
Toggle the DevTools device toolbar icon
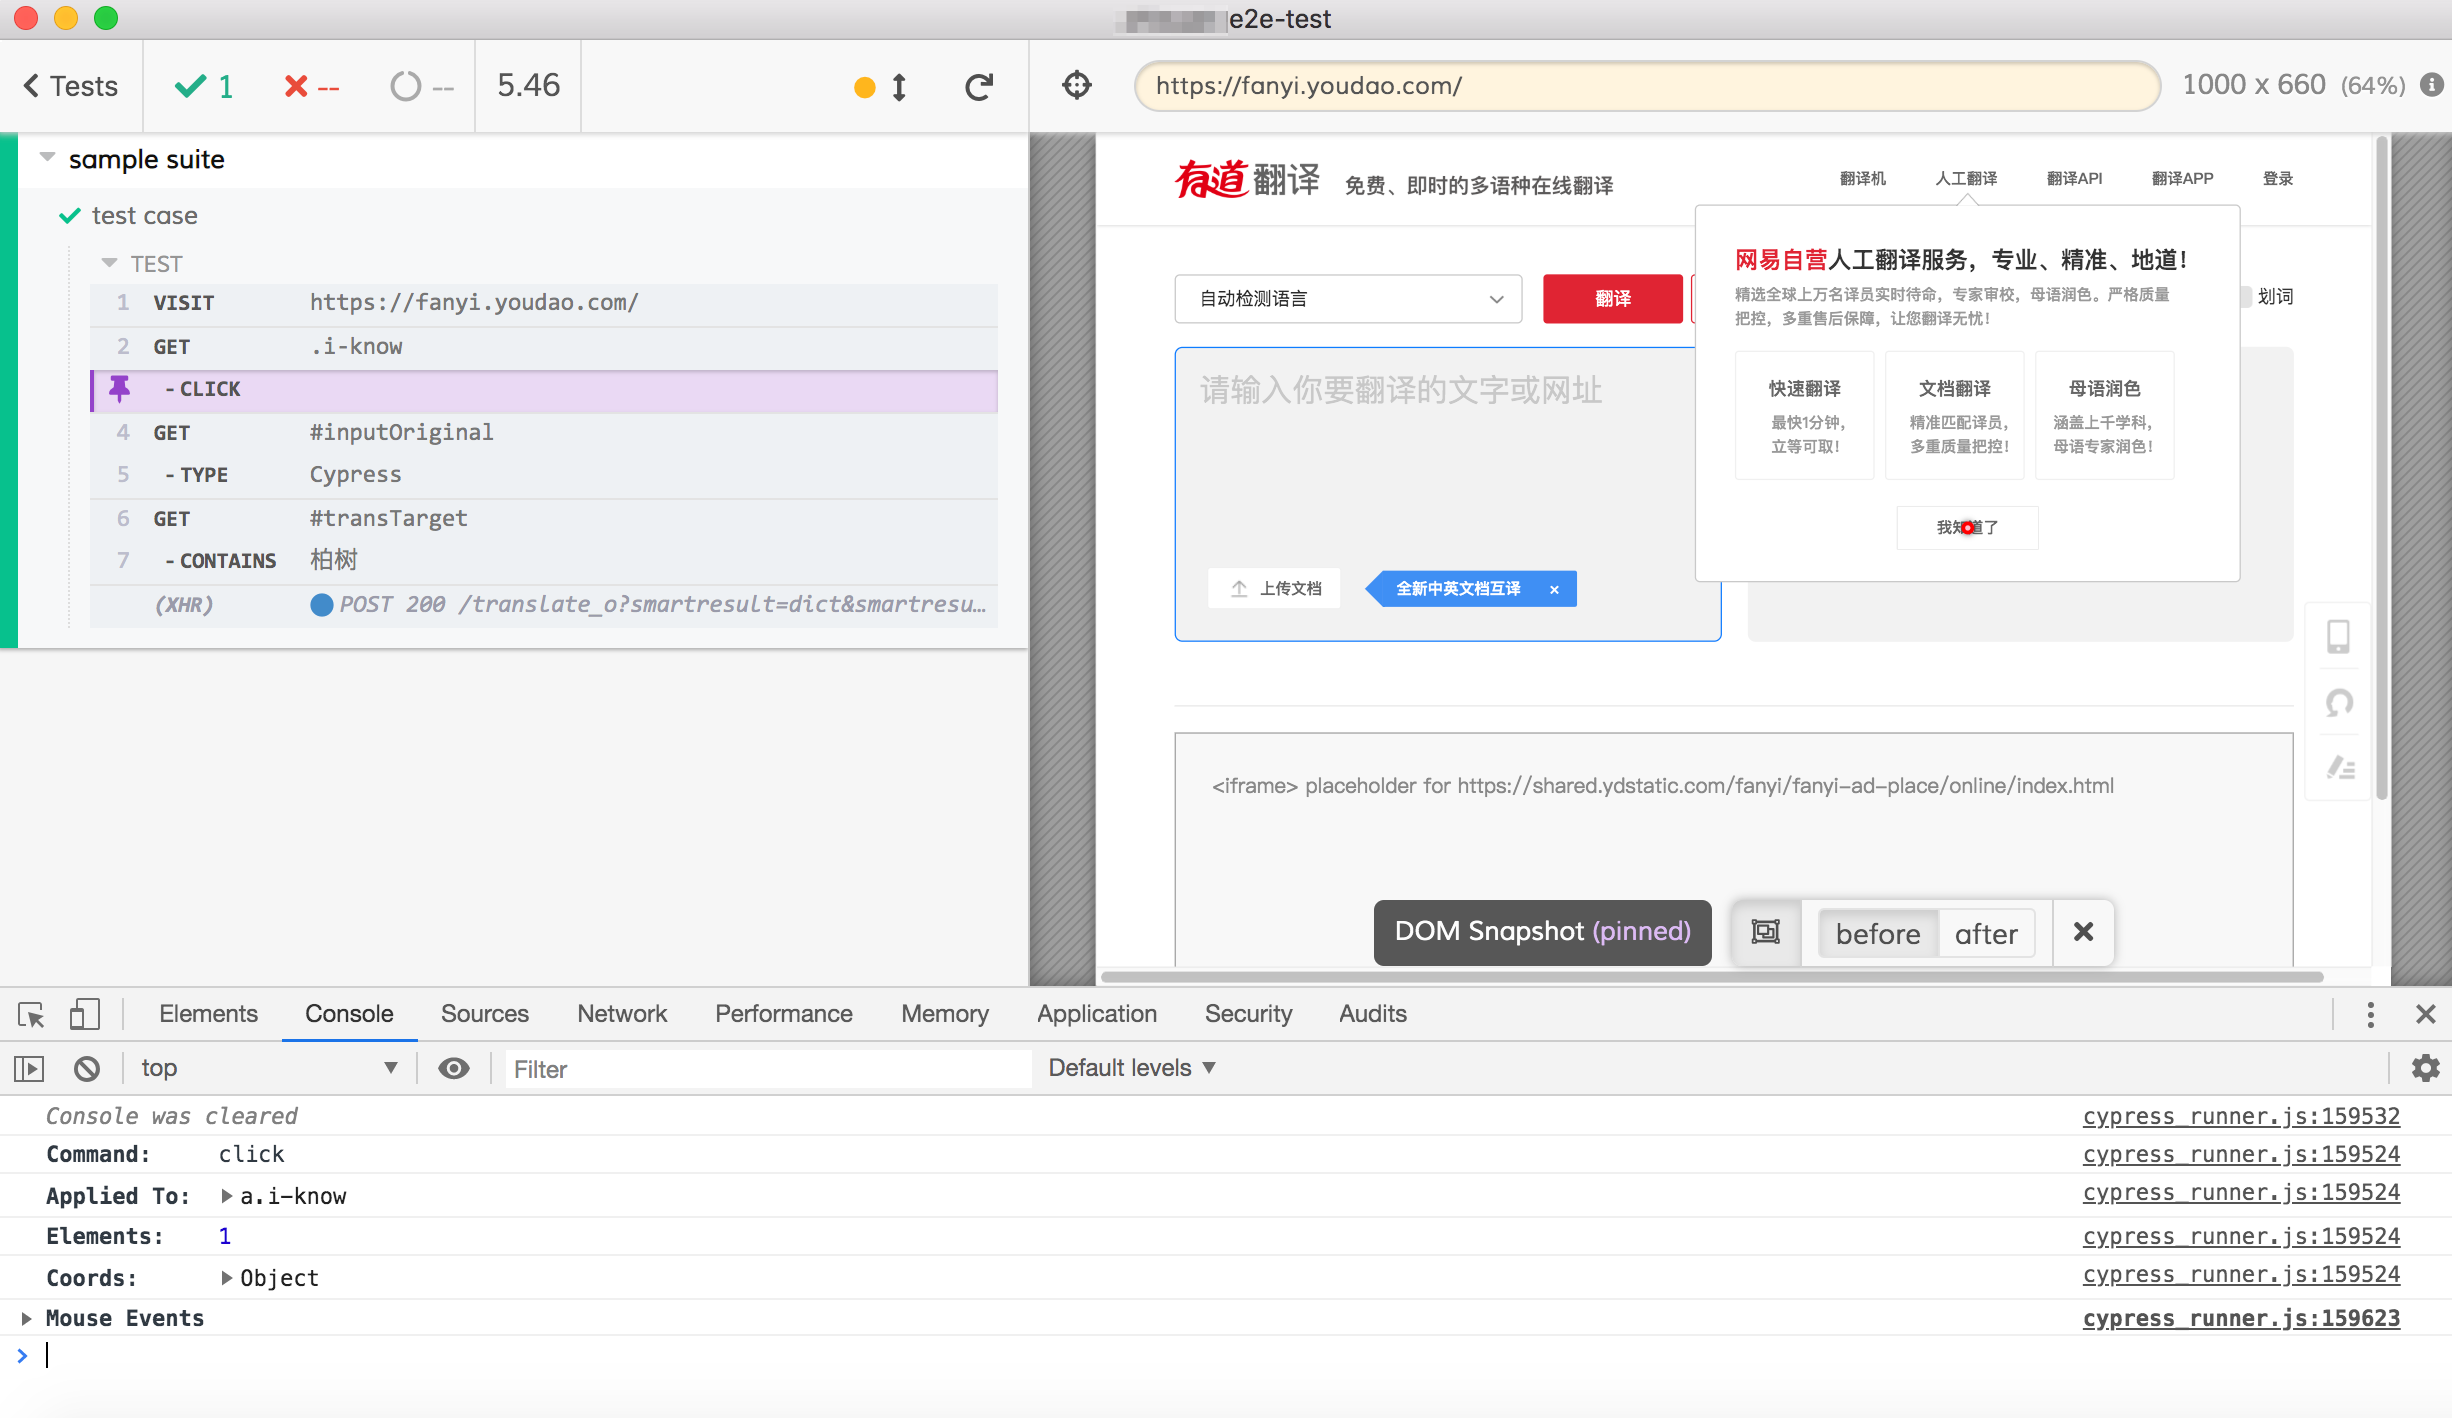[x=84, y=1014]
